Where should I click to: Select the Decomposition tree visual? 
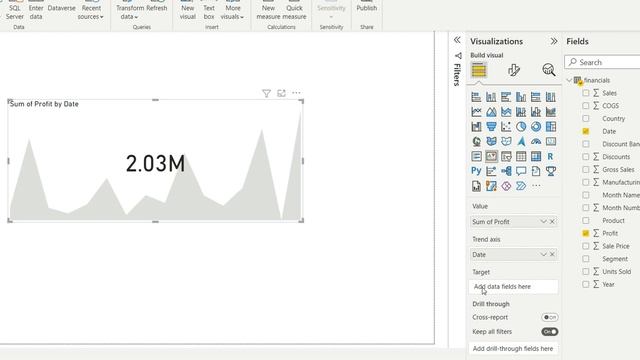506,171
